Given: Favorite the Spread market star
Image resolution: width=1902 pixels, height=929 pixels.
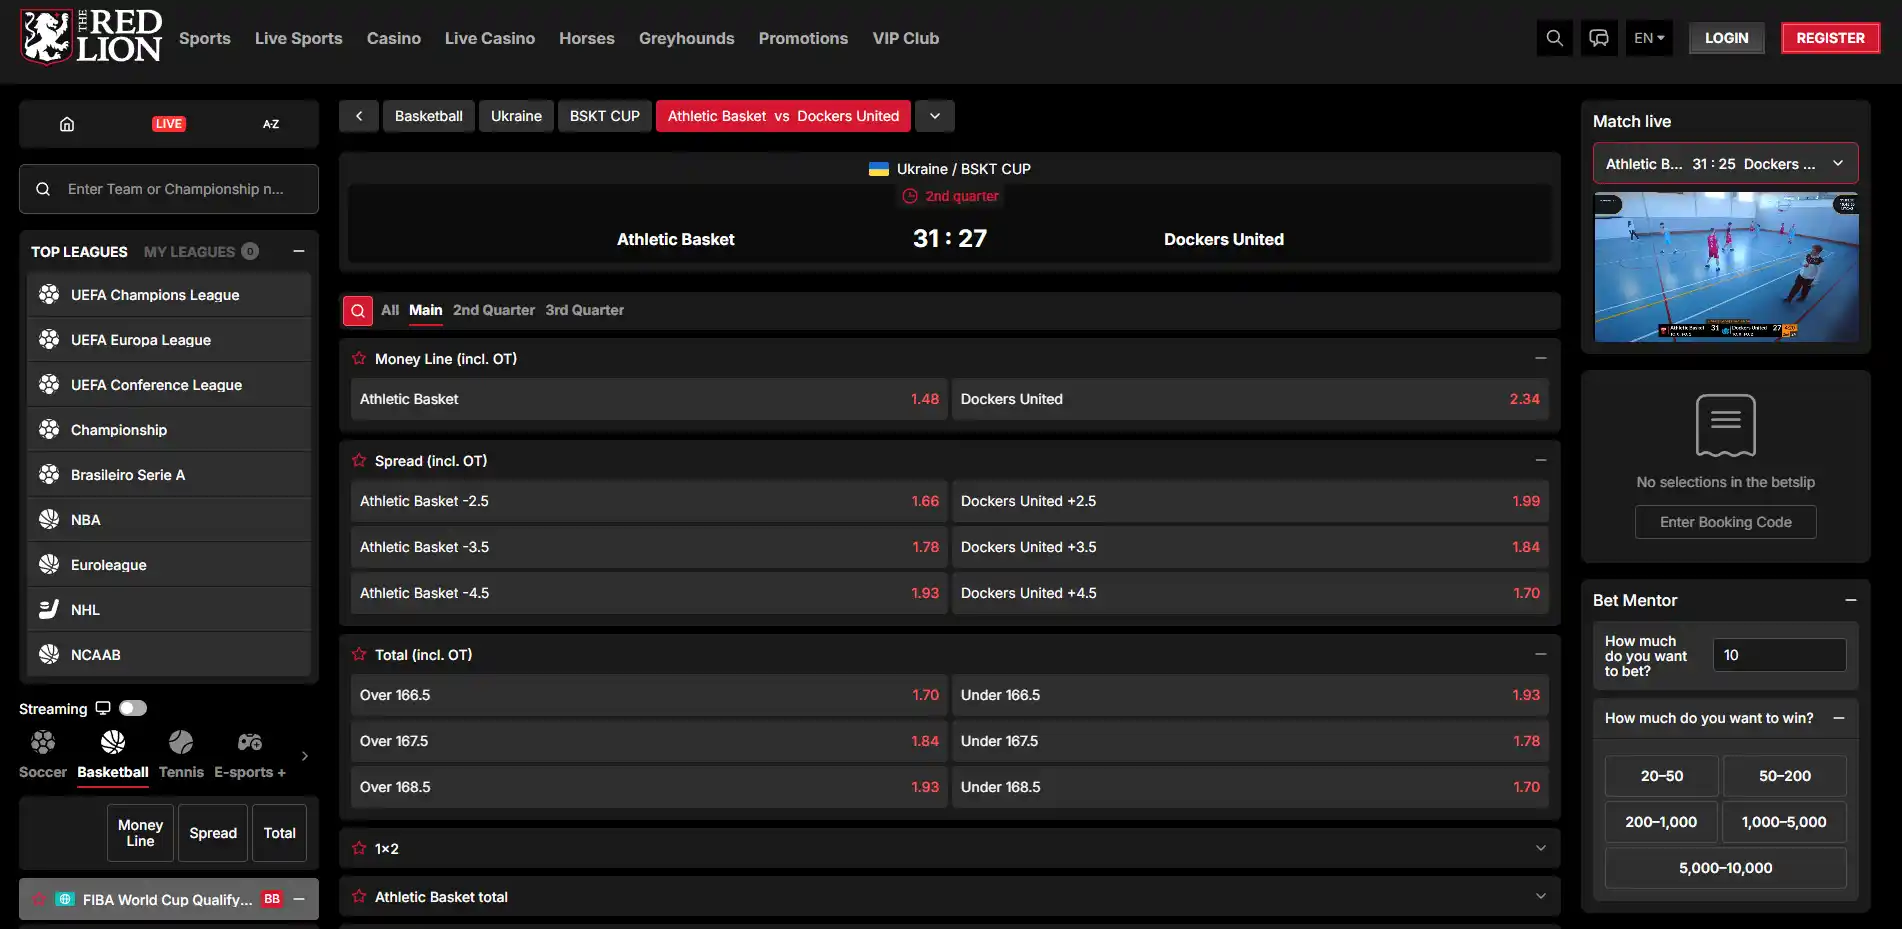Looking at the screenshot, I should pos(359,460).
